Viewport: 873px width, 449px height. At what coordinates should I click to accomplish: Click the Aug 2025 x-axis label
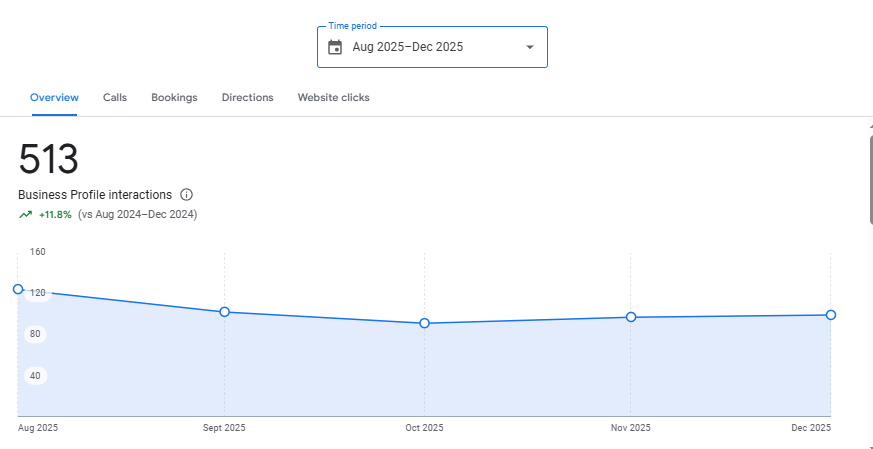click(x=38, y=428)
